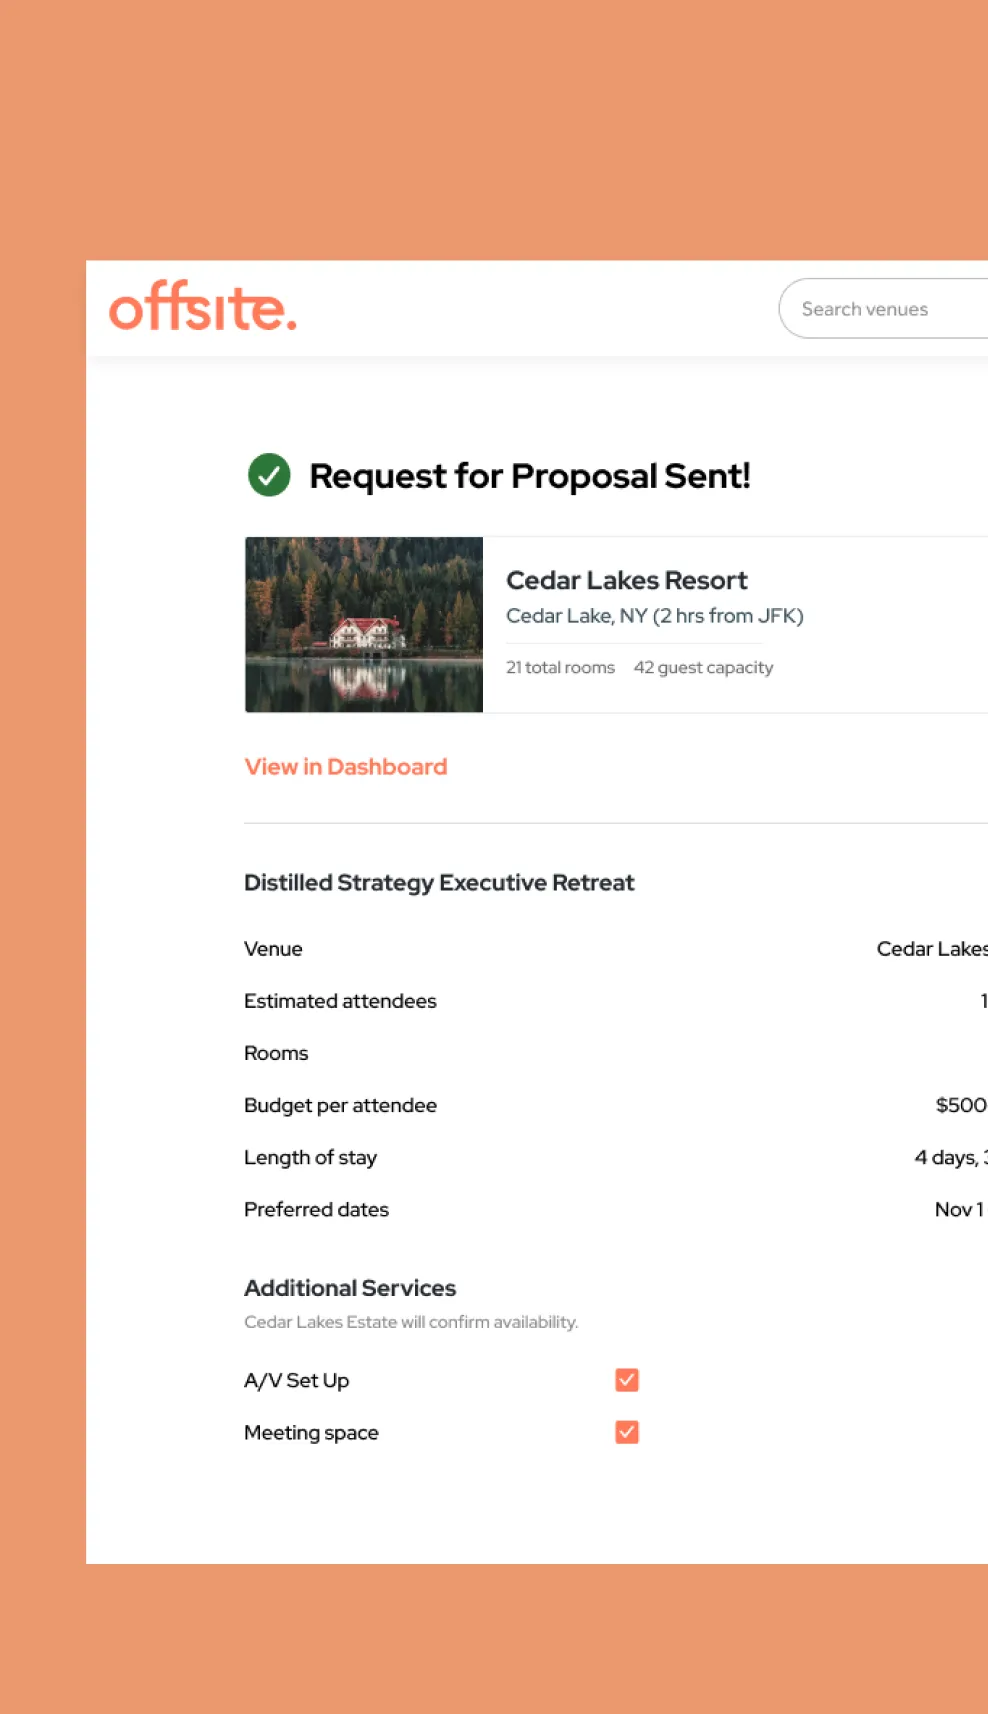
Task: Click the A/V Set Up label
Action: [x=297, y=1380]
